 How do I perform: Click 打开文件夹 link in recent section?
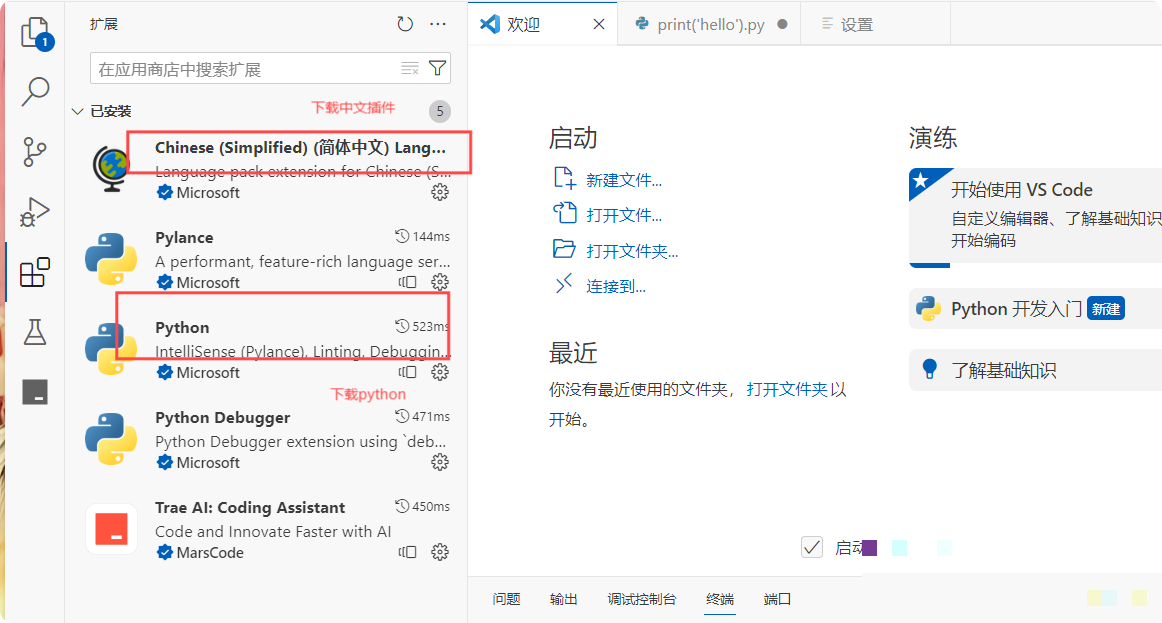coord(787,390)
